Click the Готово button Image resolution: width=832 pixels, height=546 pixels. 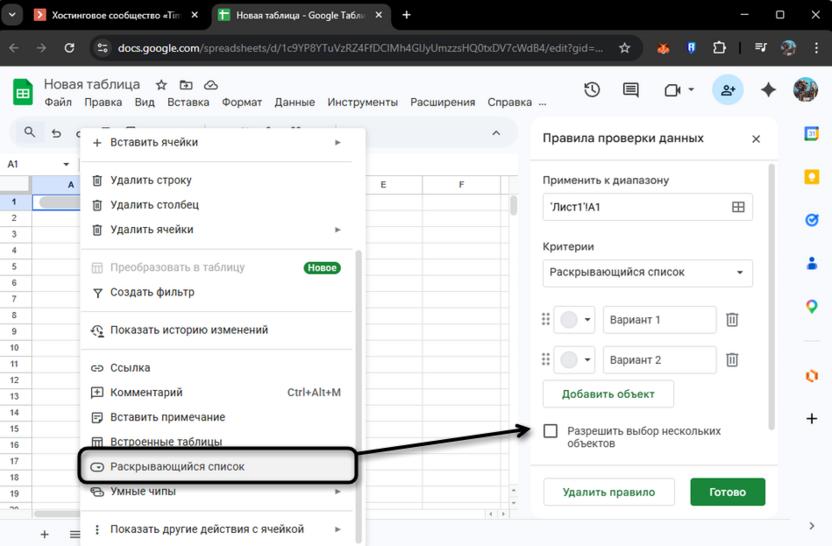coord(727,492)
